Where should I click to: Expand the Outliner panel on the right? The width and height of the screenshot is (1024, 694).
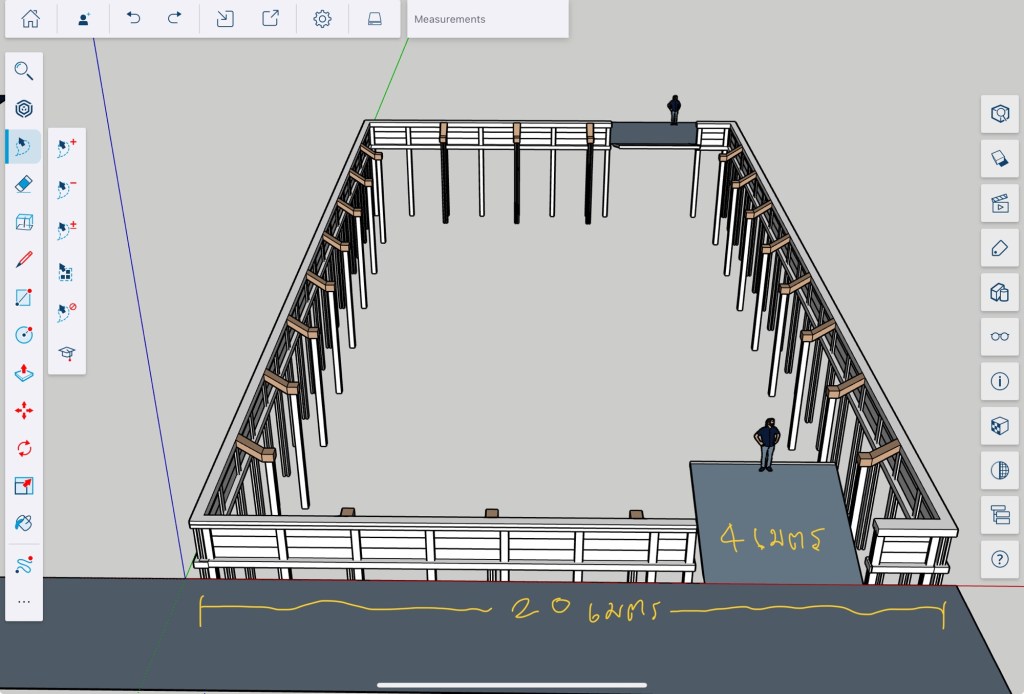pyautogui.click(x=999, y=514)
